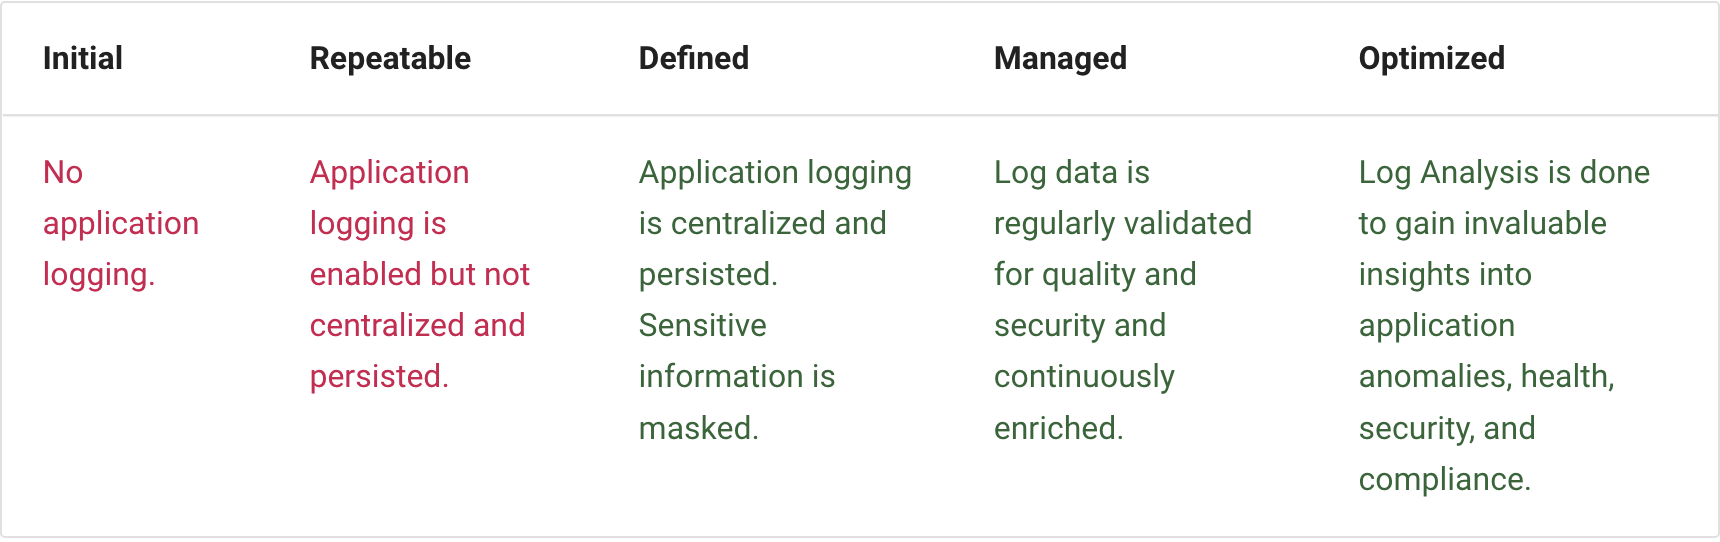
Task: Click the Initial column header
Action: click(x=83, y=58)
